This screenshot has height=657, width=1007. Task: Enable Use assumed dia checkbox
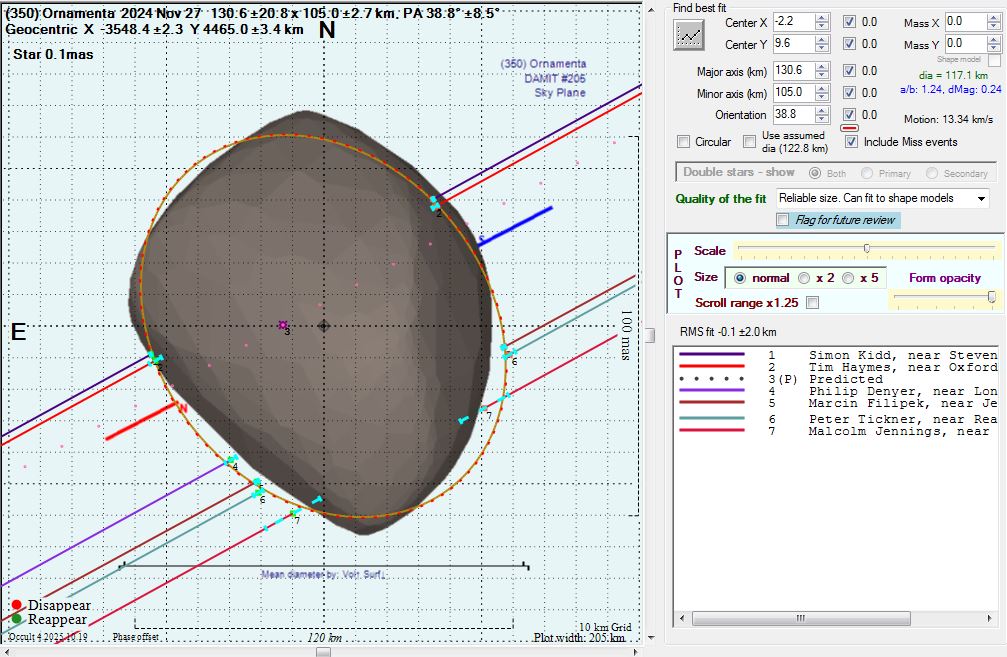(x=749, y=142)
